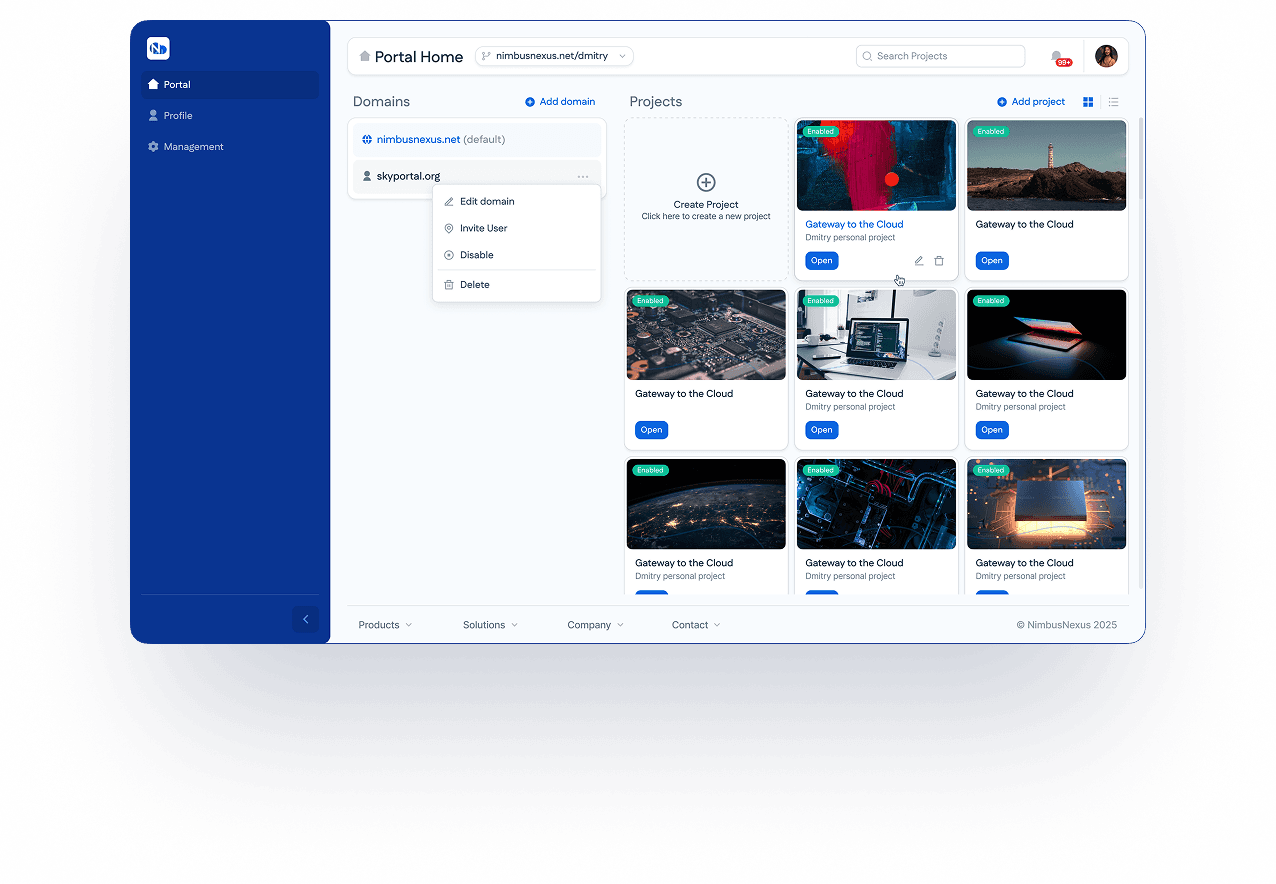Click the notification bell with 99+ badge

pyautogui.click(x=1058, y=57)
